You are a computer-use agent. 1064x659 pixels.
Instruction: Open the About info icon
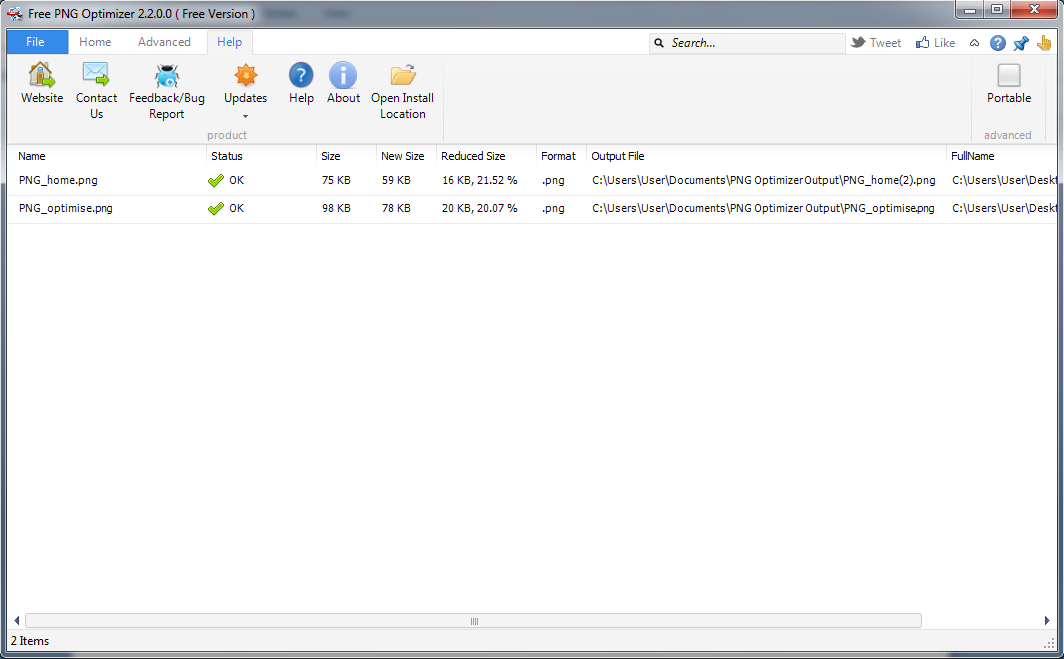click(343, 75)
